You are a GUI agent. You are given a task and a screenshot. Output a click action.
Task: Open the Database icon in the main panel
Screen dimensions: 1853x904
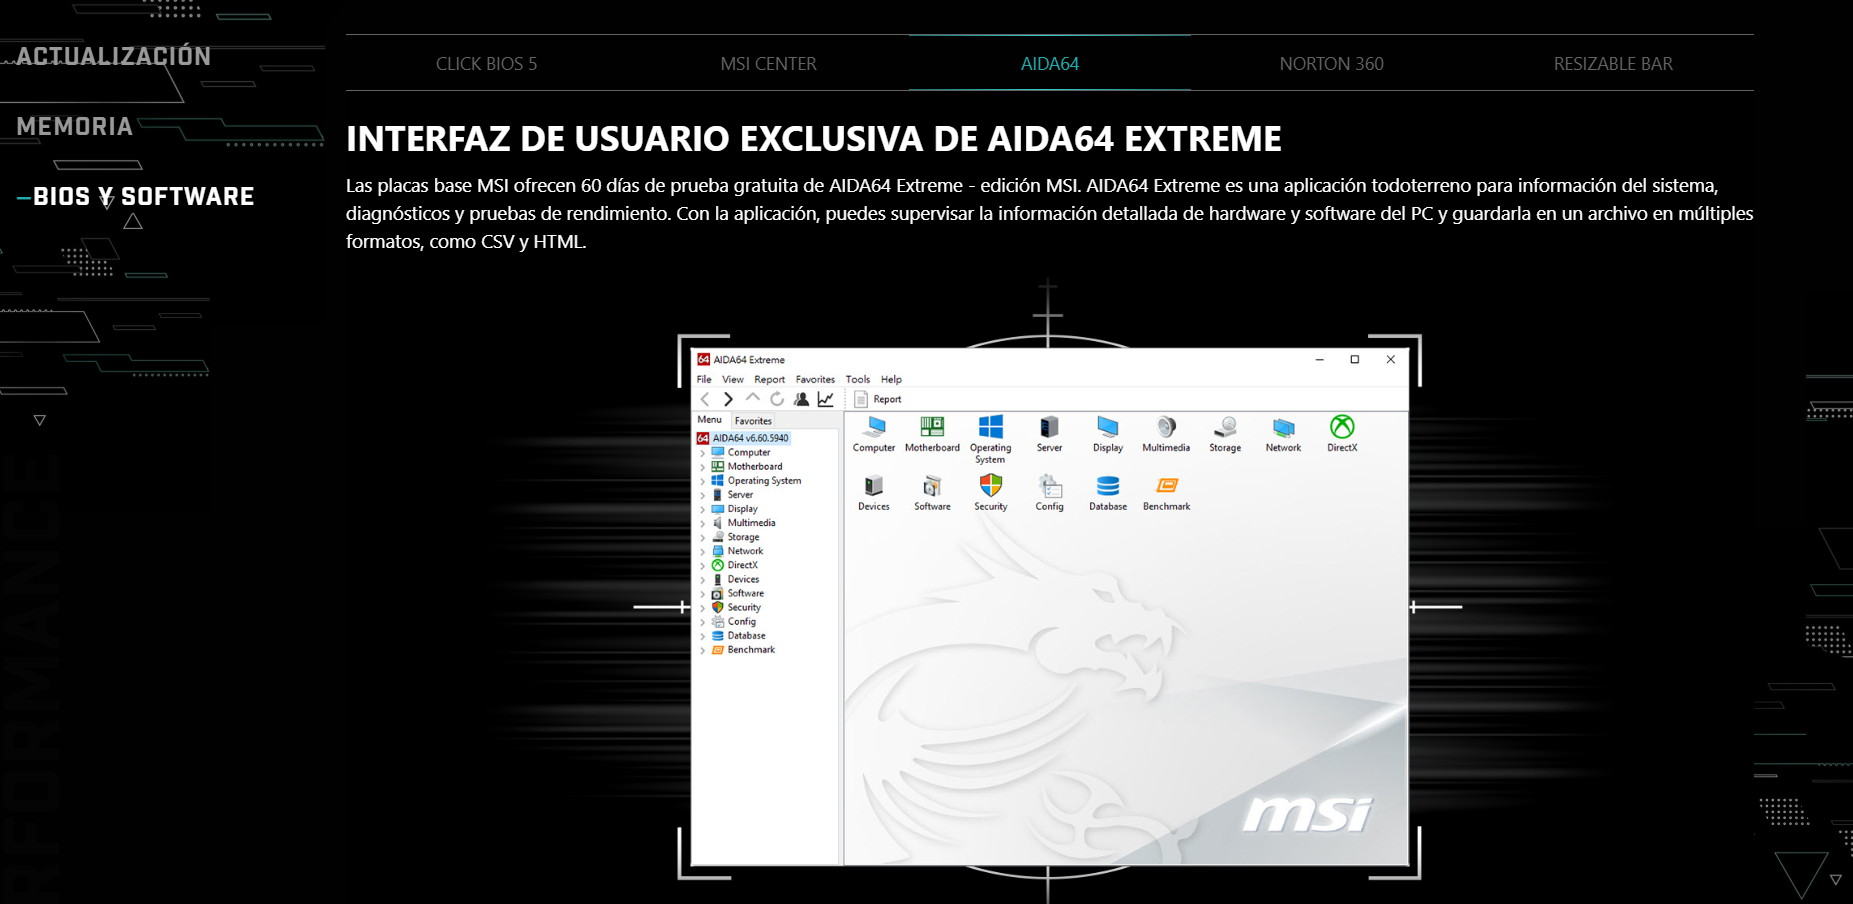(x=1108, y=486)
